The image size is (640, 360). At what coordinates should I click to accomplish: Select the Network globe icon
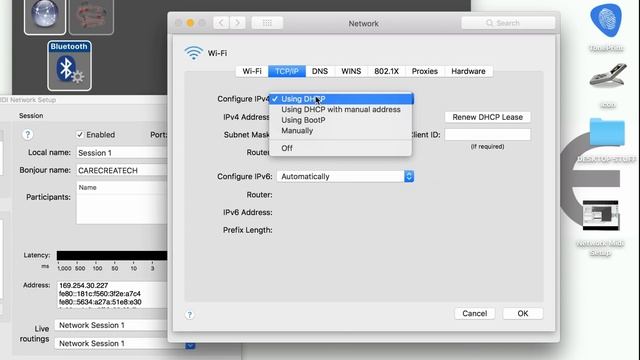45,16
